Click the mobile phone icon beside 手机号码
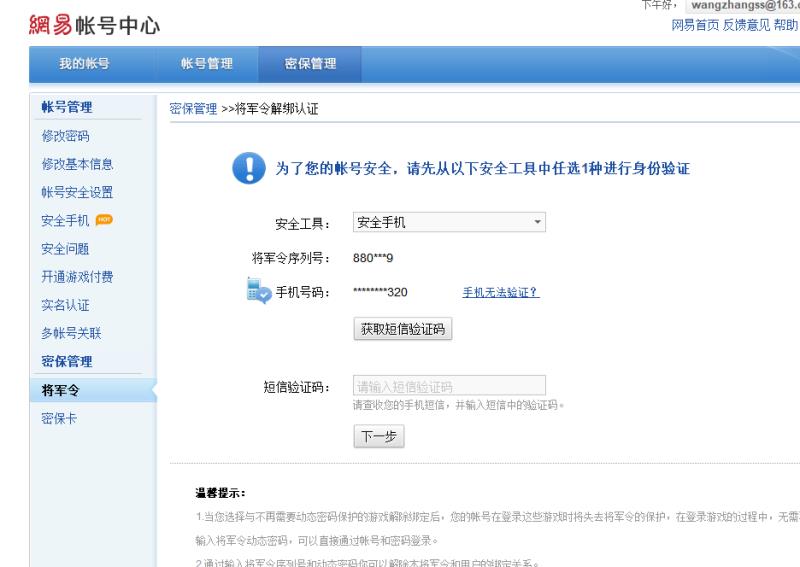 258,292
